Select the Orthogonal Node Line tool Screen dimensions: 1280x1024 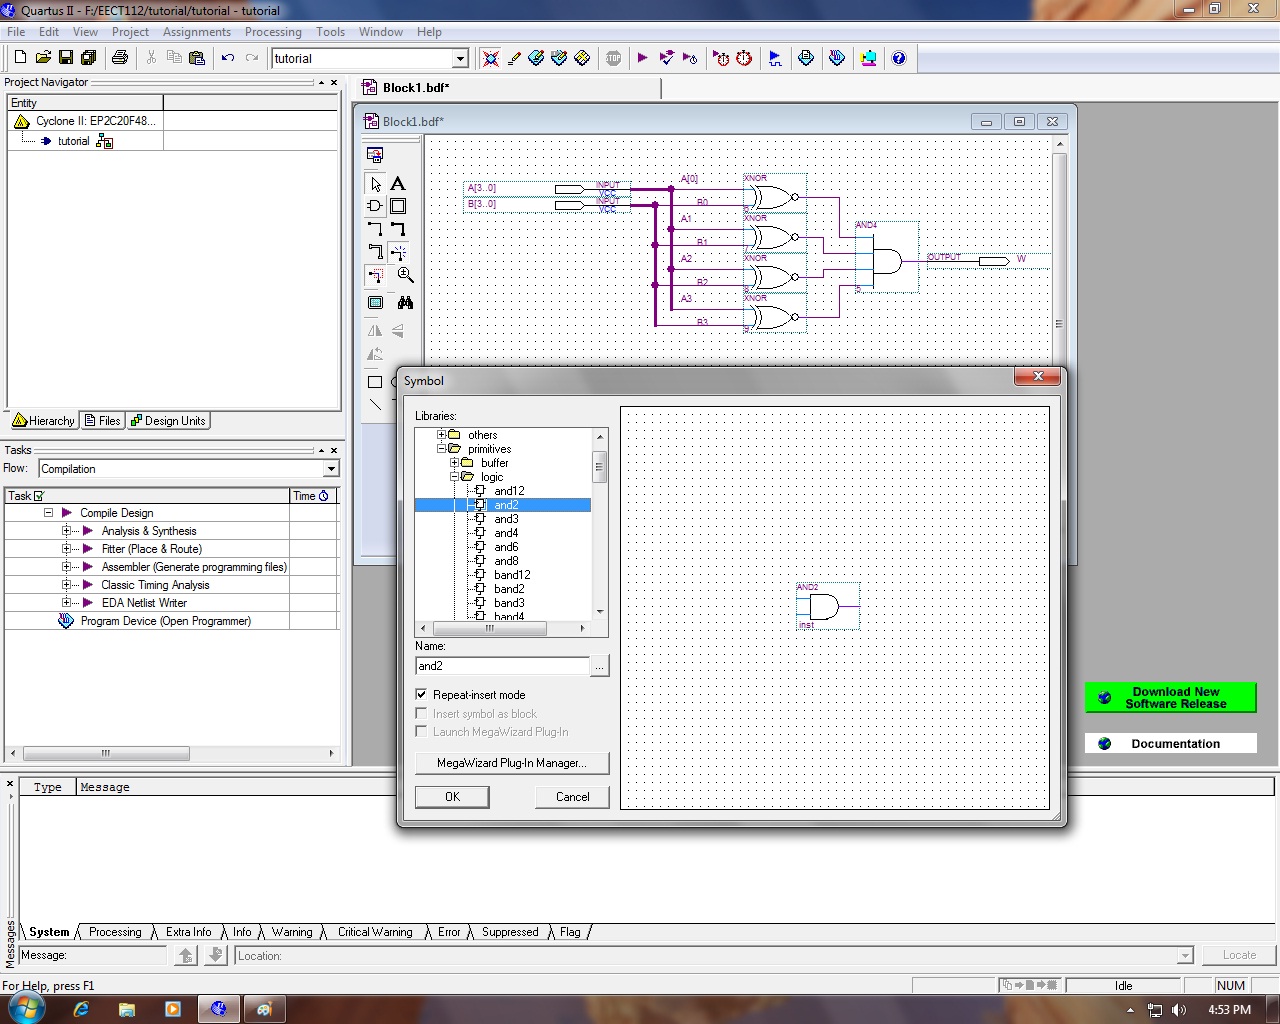point(374,227)
